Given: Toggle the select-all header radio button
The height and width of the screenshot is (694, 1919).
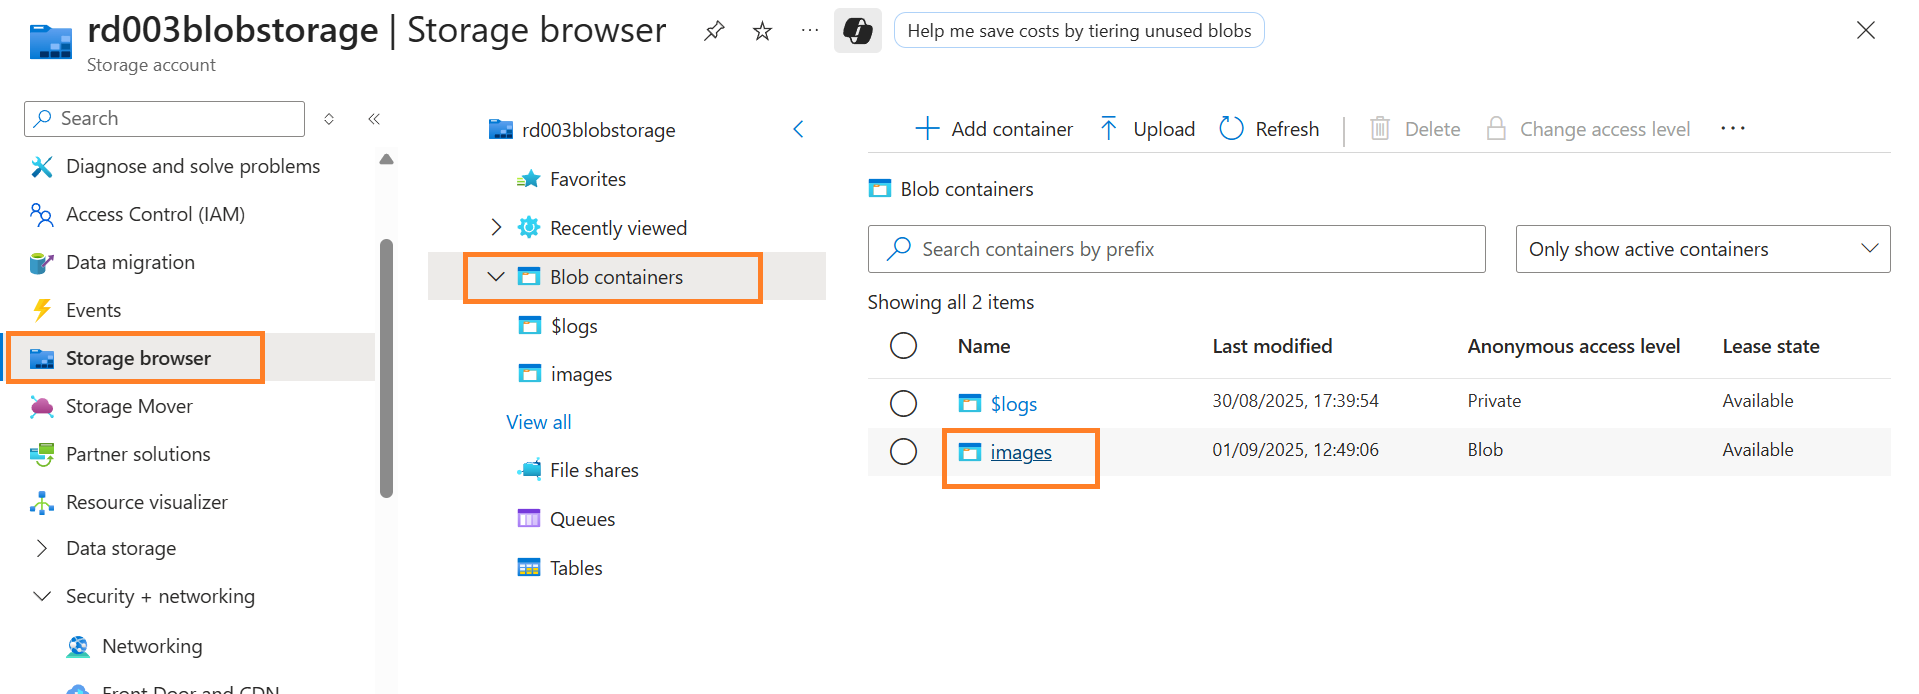Looking at the screenshot, I should (903, 346).
